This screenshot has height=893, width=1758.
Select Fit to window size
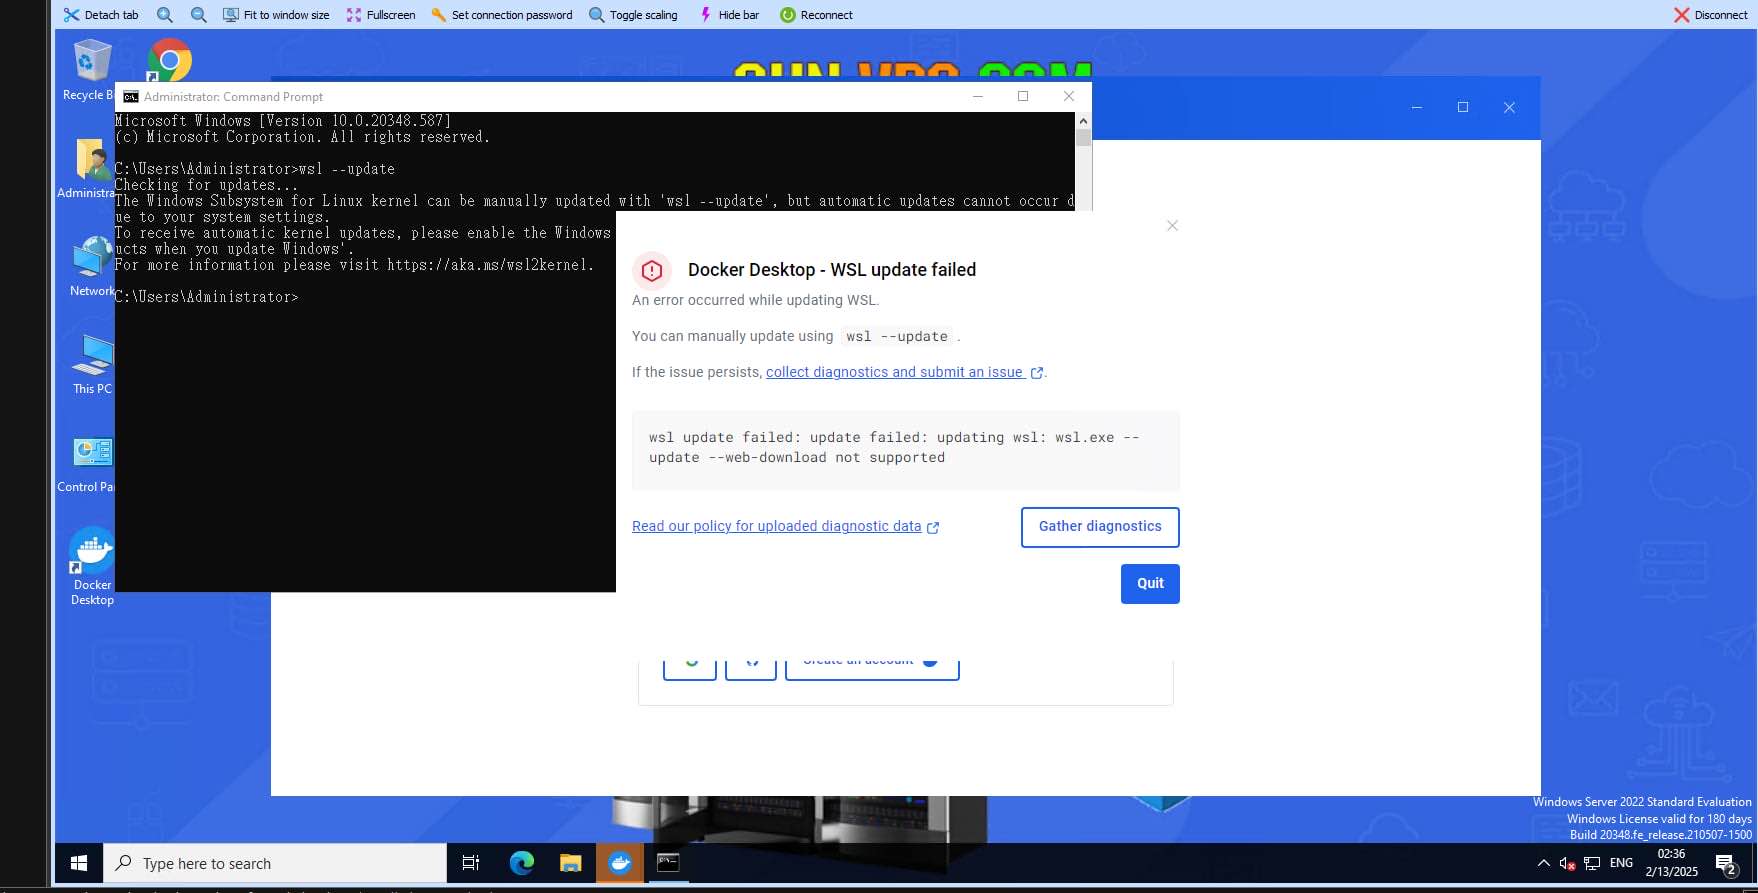(x=276, y=15)
